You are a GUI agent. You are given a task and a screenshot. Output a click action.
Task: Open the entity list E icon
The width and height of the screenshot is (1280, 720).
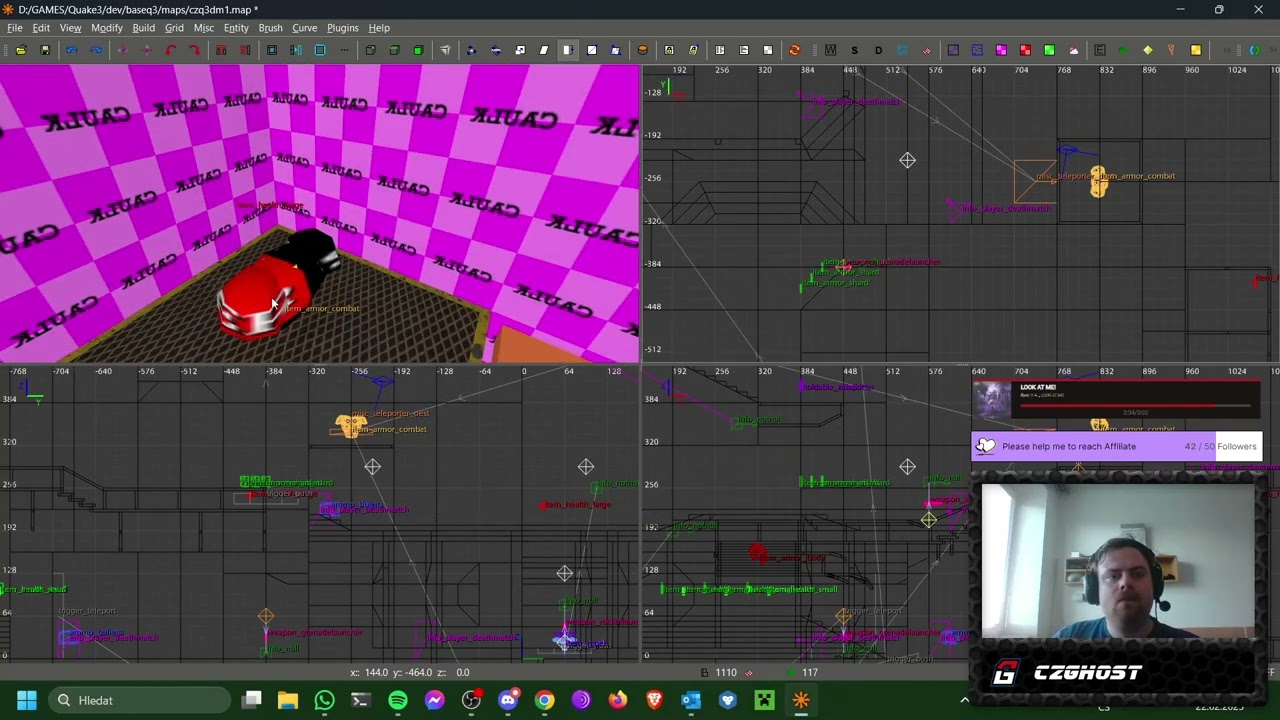(x=1100, y=50)
